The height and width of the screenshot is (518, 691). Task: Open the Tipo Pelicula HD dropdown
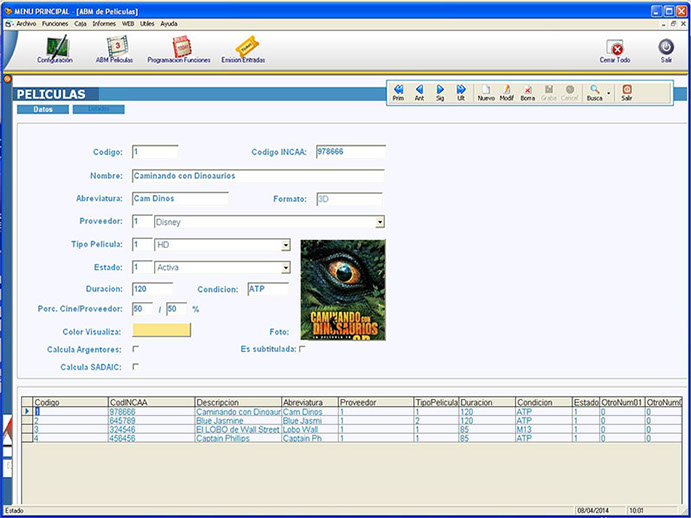click(x=285, y=245)
